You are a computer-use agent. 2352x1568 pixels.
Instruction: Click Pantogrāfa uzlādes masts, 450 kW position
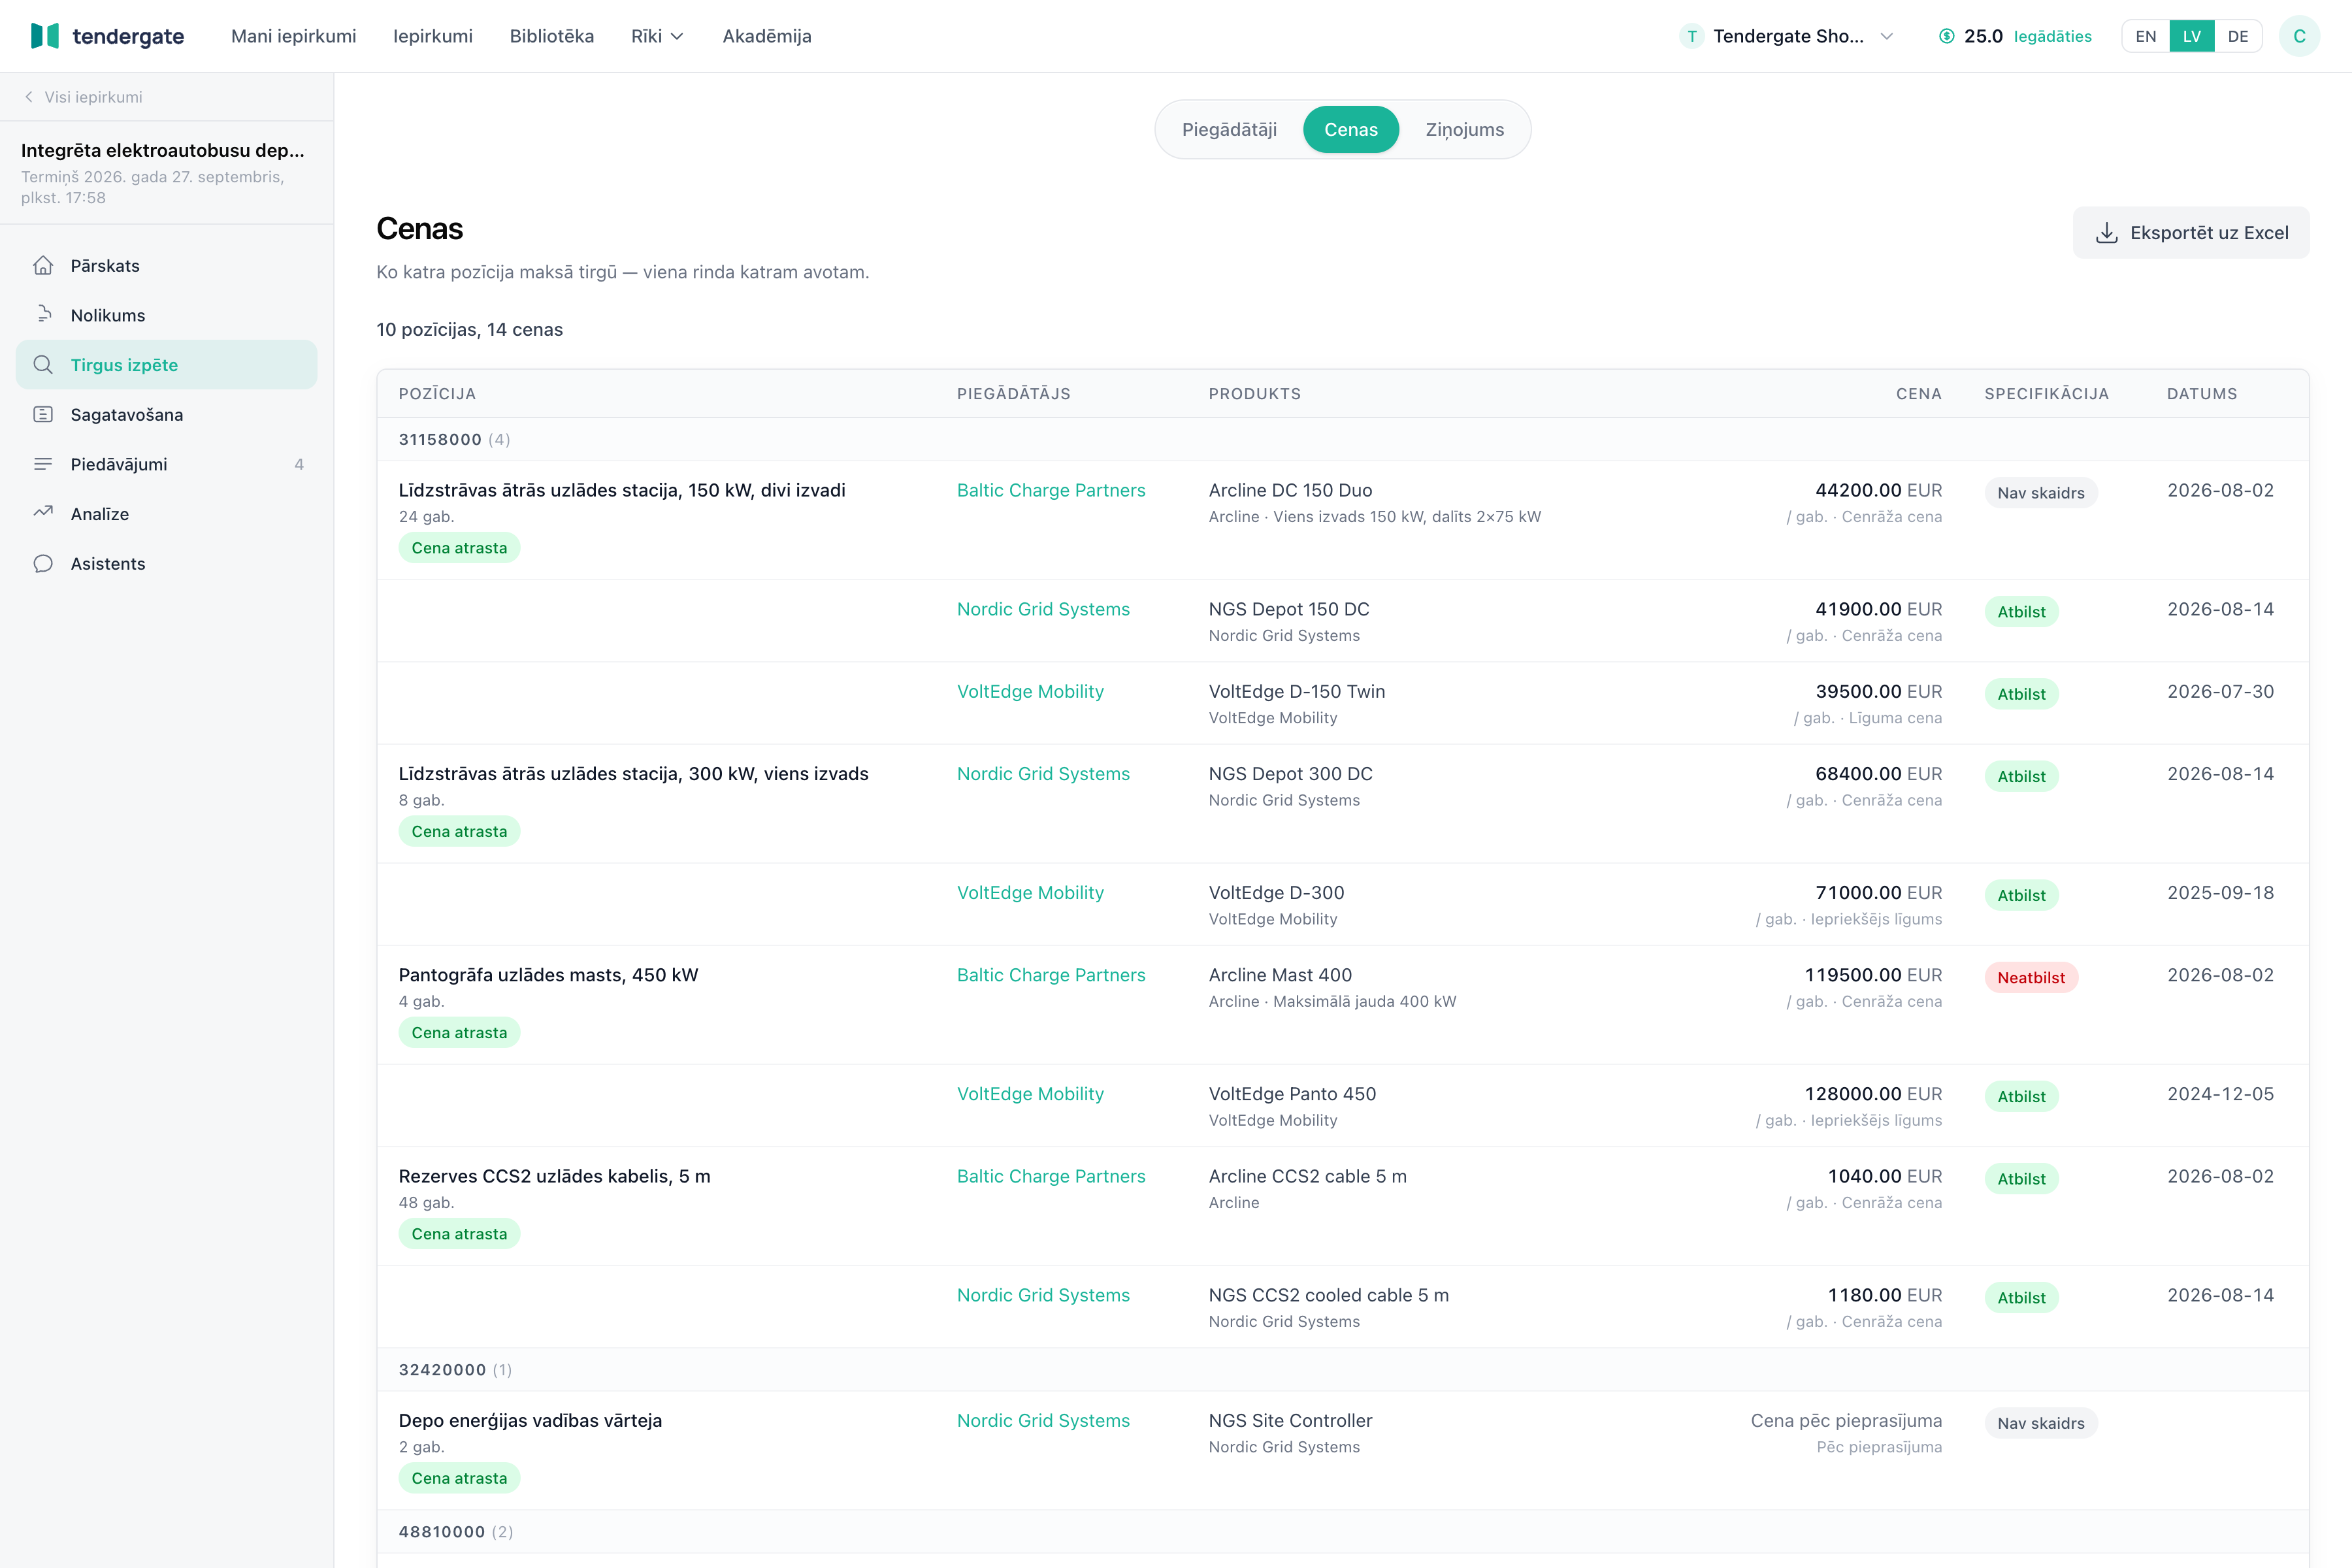coord(548,975)
